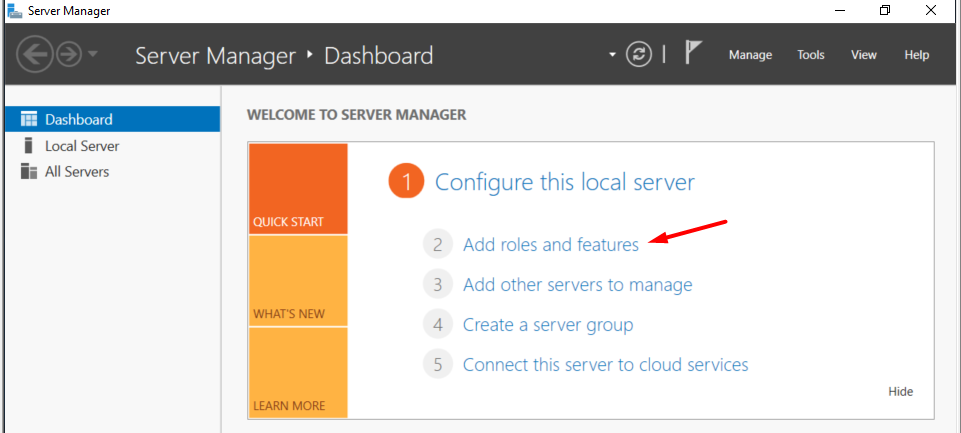Select the WHAT'S NEW tile
The image size is (961, 433).
298,281
